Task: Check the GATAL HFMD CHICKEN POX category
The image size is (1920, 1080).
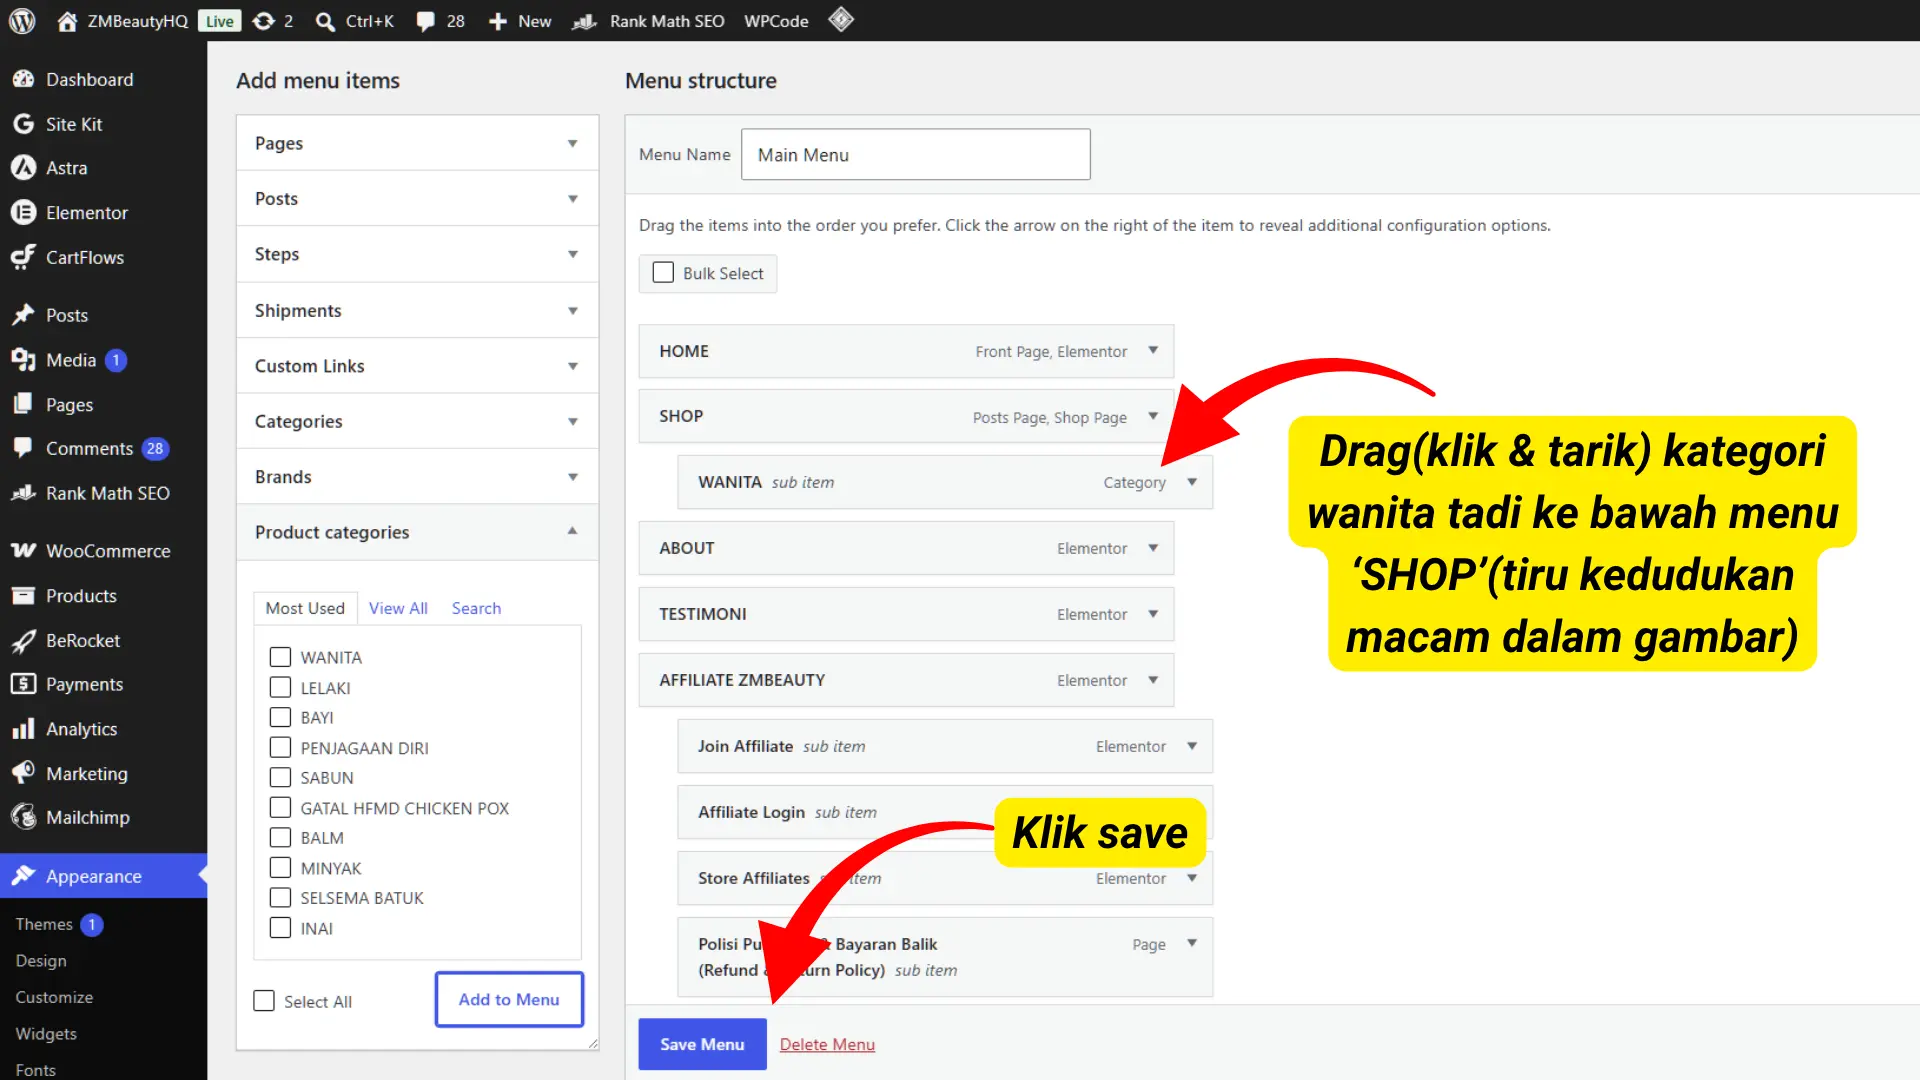Action: (280, 807)
